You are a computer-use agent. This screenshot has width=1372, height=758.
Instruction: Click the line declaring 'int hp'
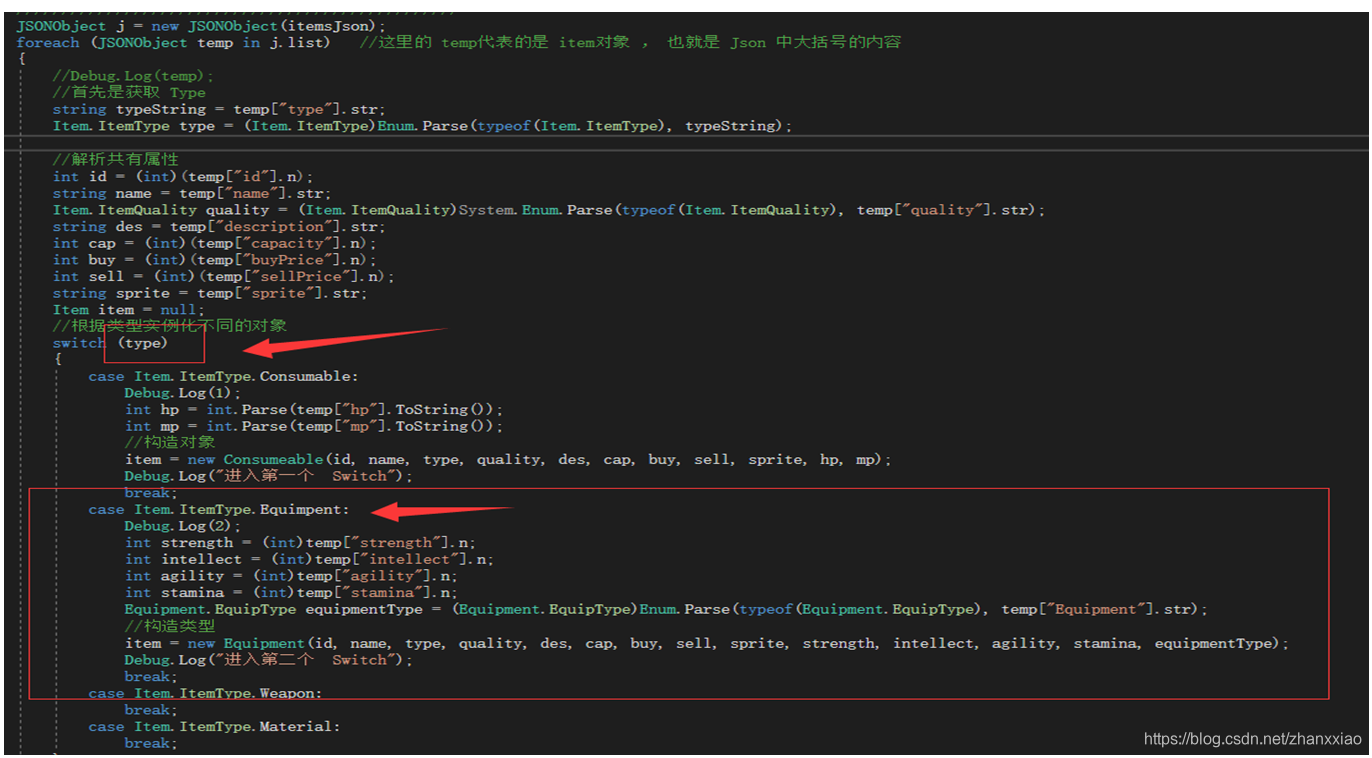(314, 410)
